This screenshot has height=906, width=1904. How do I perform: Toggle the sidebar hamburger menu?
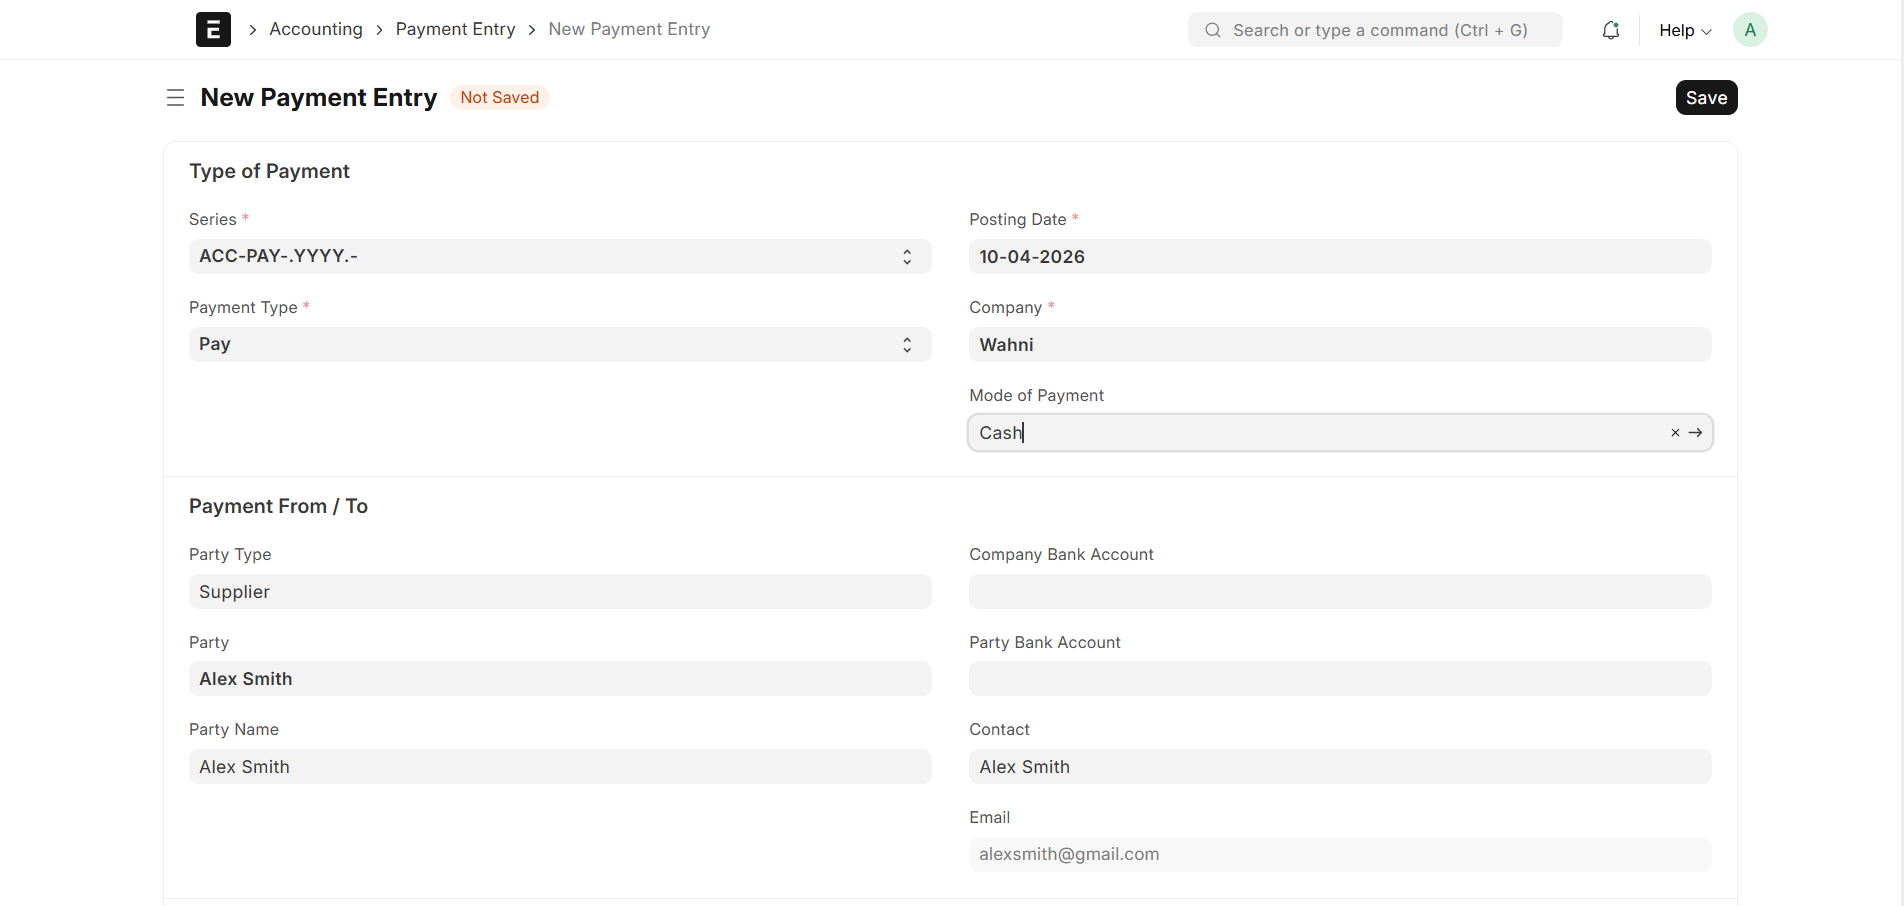coord(175,98)
